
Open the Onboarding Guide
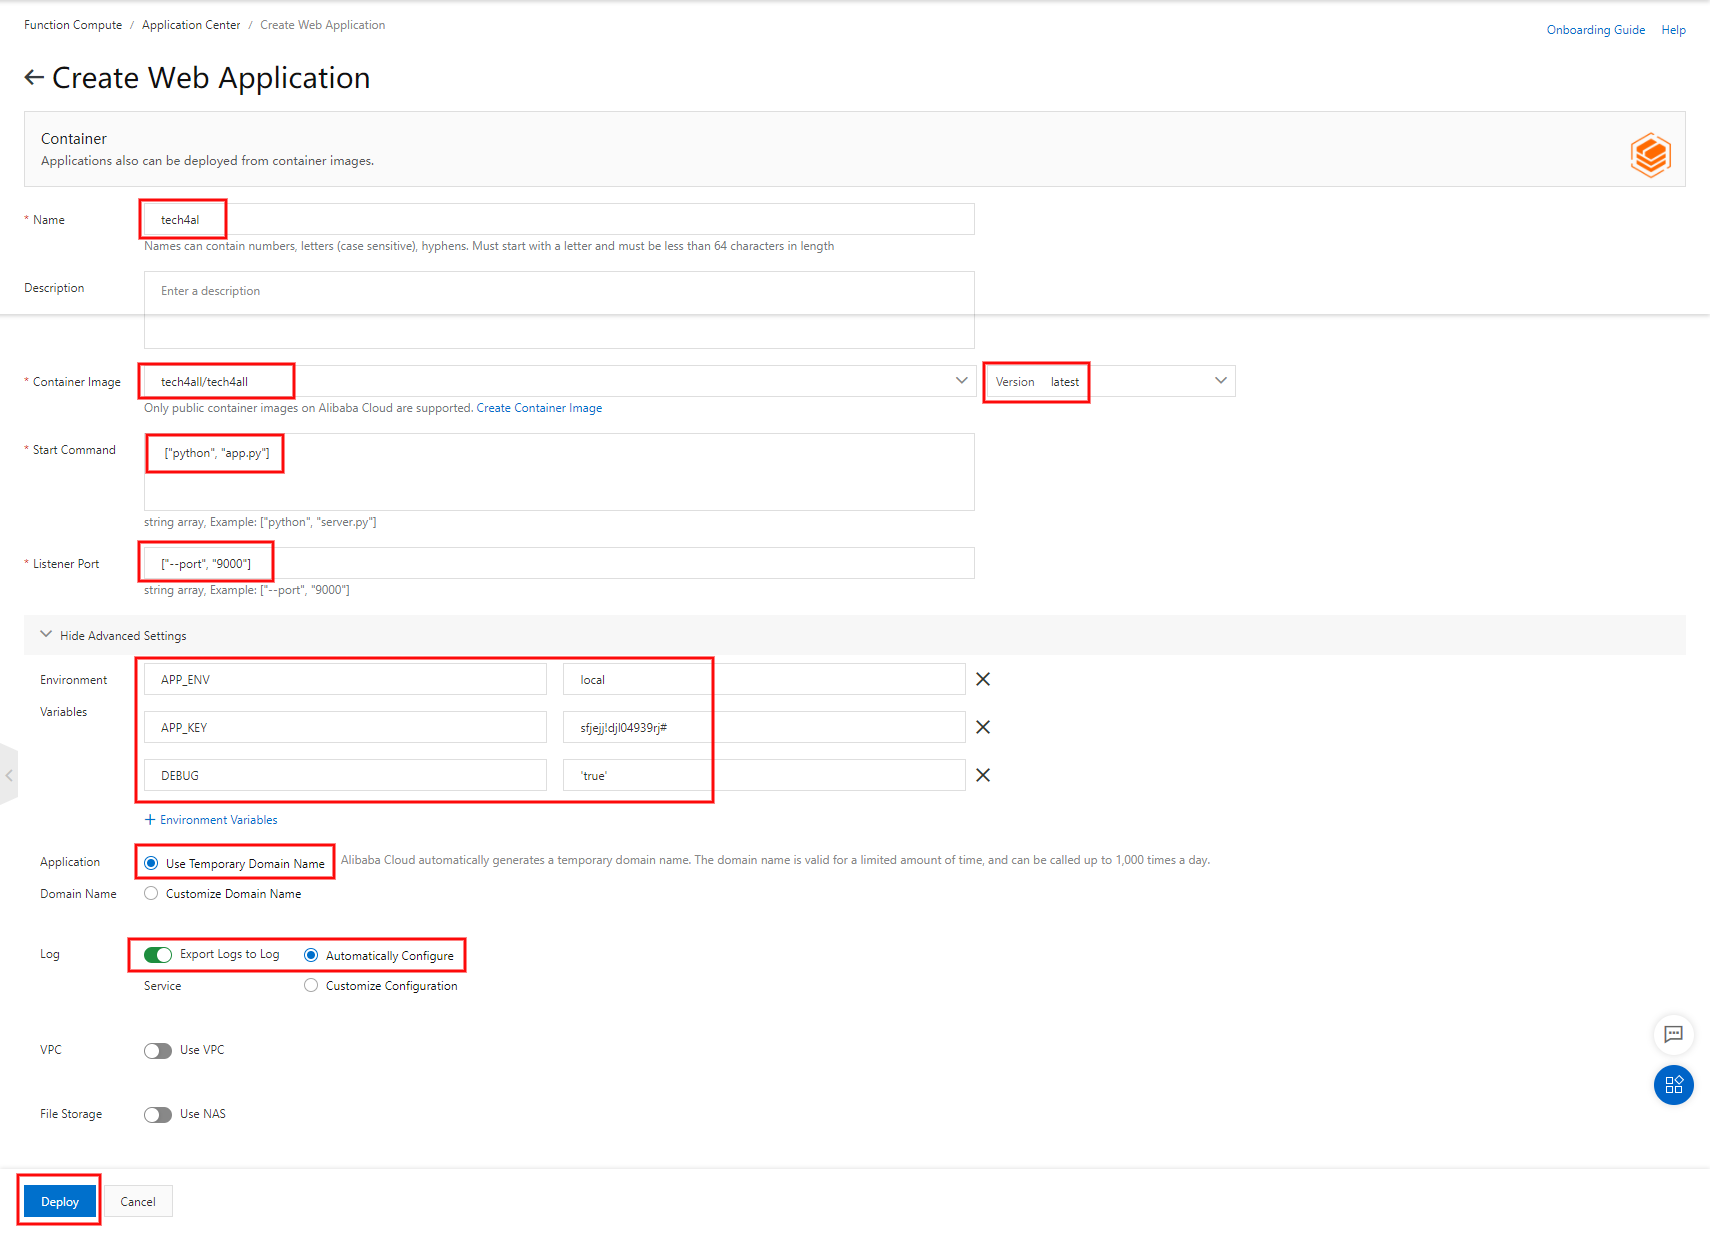point(1596,30)
